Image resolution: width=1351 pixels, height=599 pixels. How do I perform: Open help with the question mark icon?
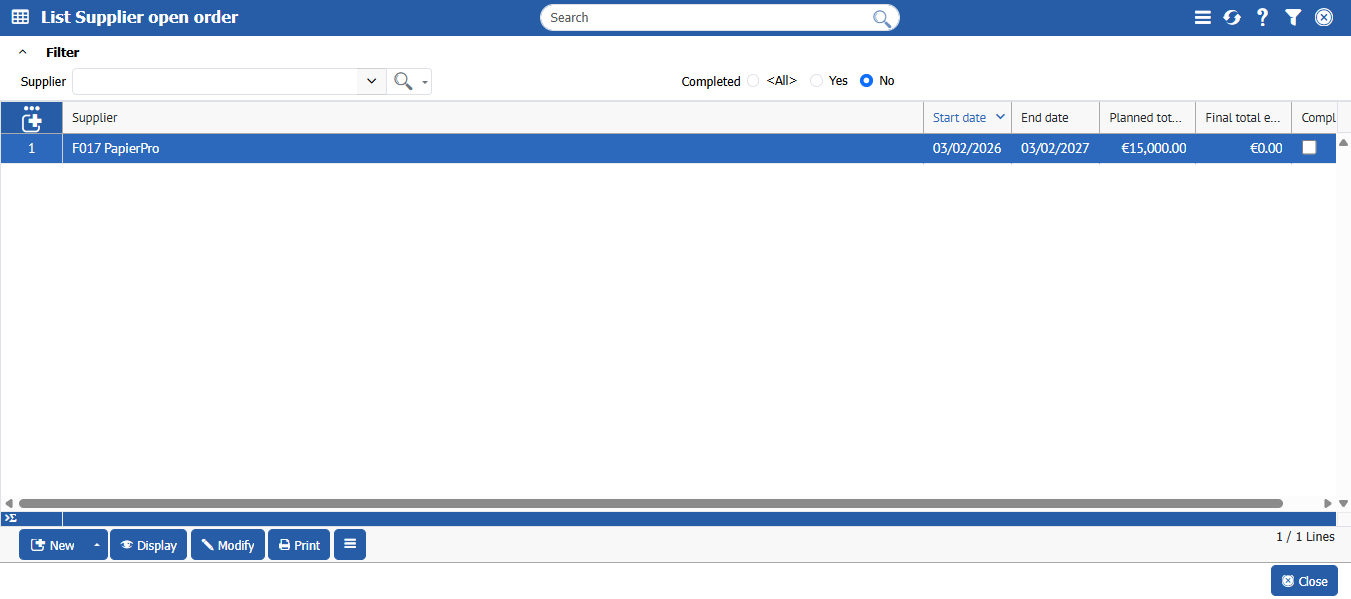1262,17
